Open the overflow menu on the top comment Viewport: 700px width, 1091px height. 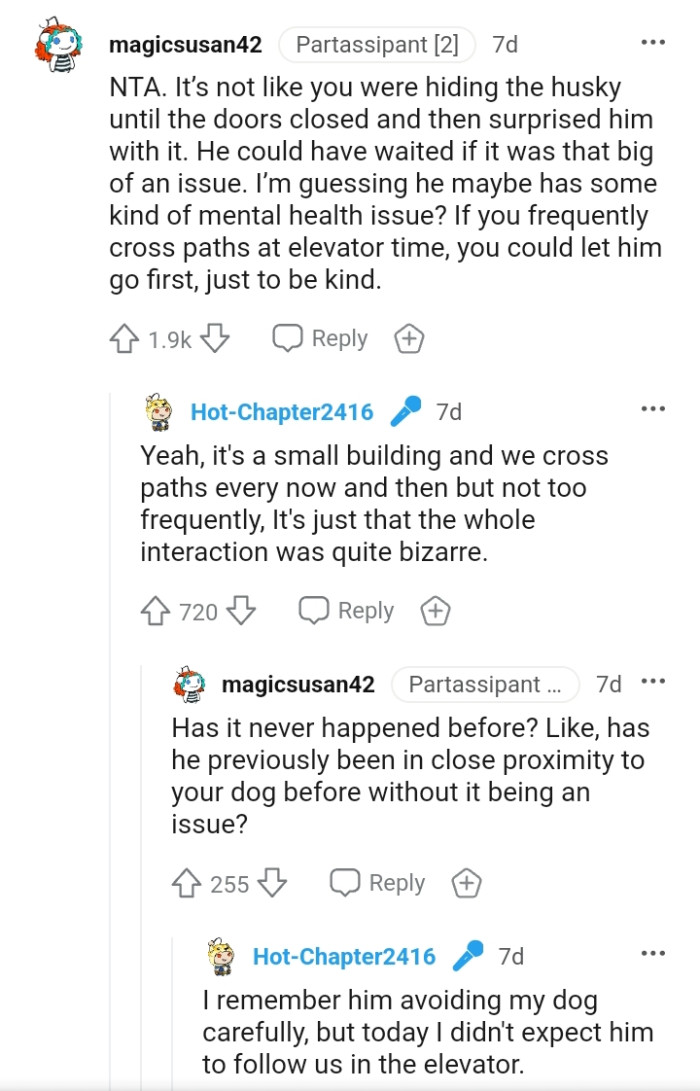click(x=653, y=41)
